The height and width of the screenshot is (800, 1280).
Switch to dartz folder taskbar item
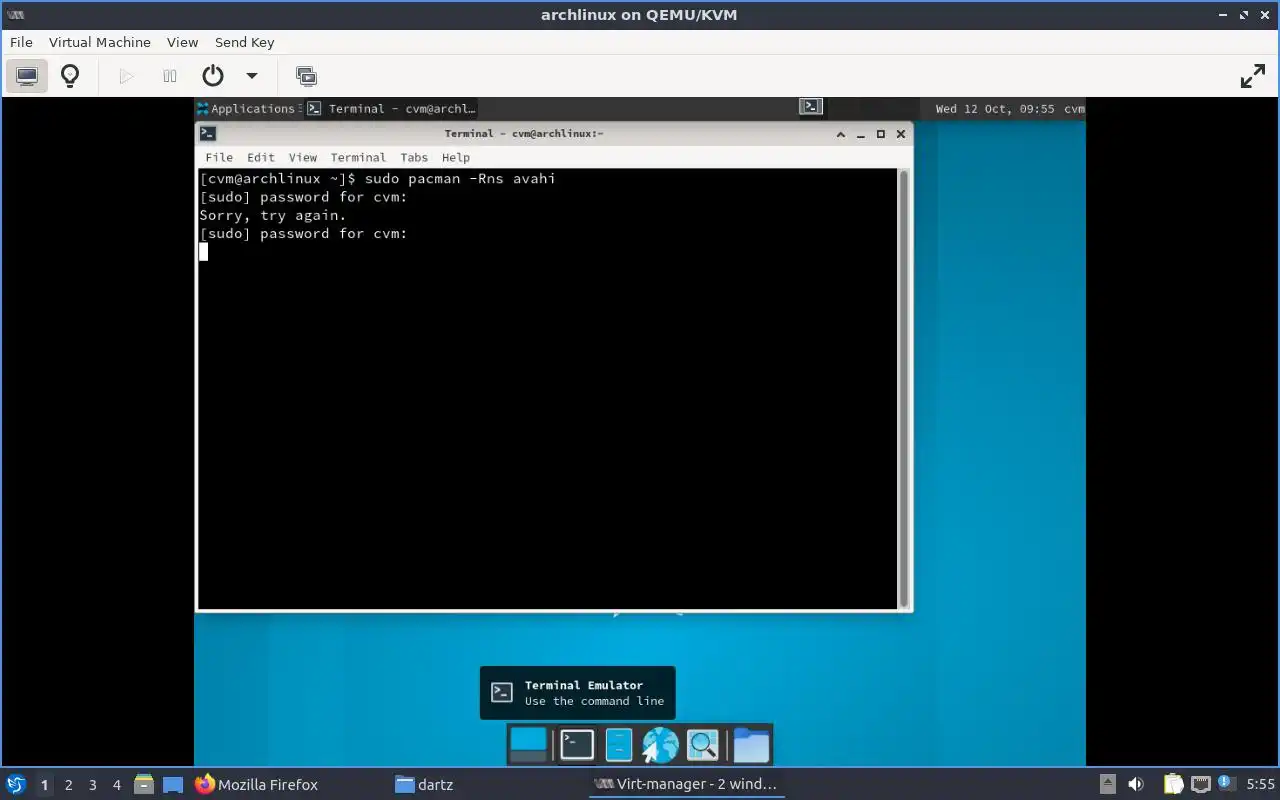pos(424,784)
